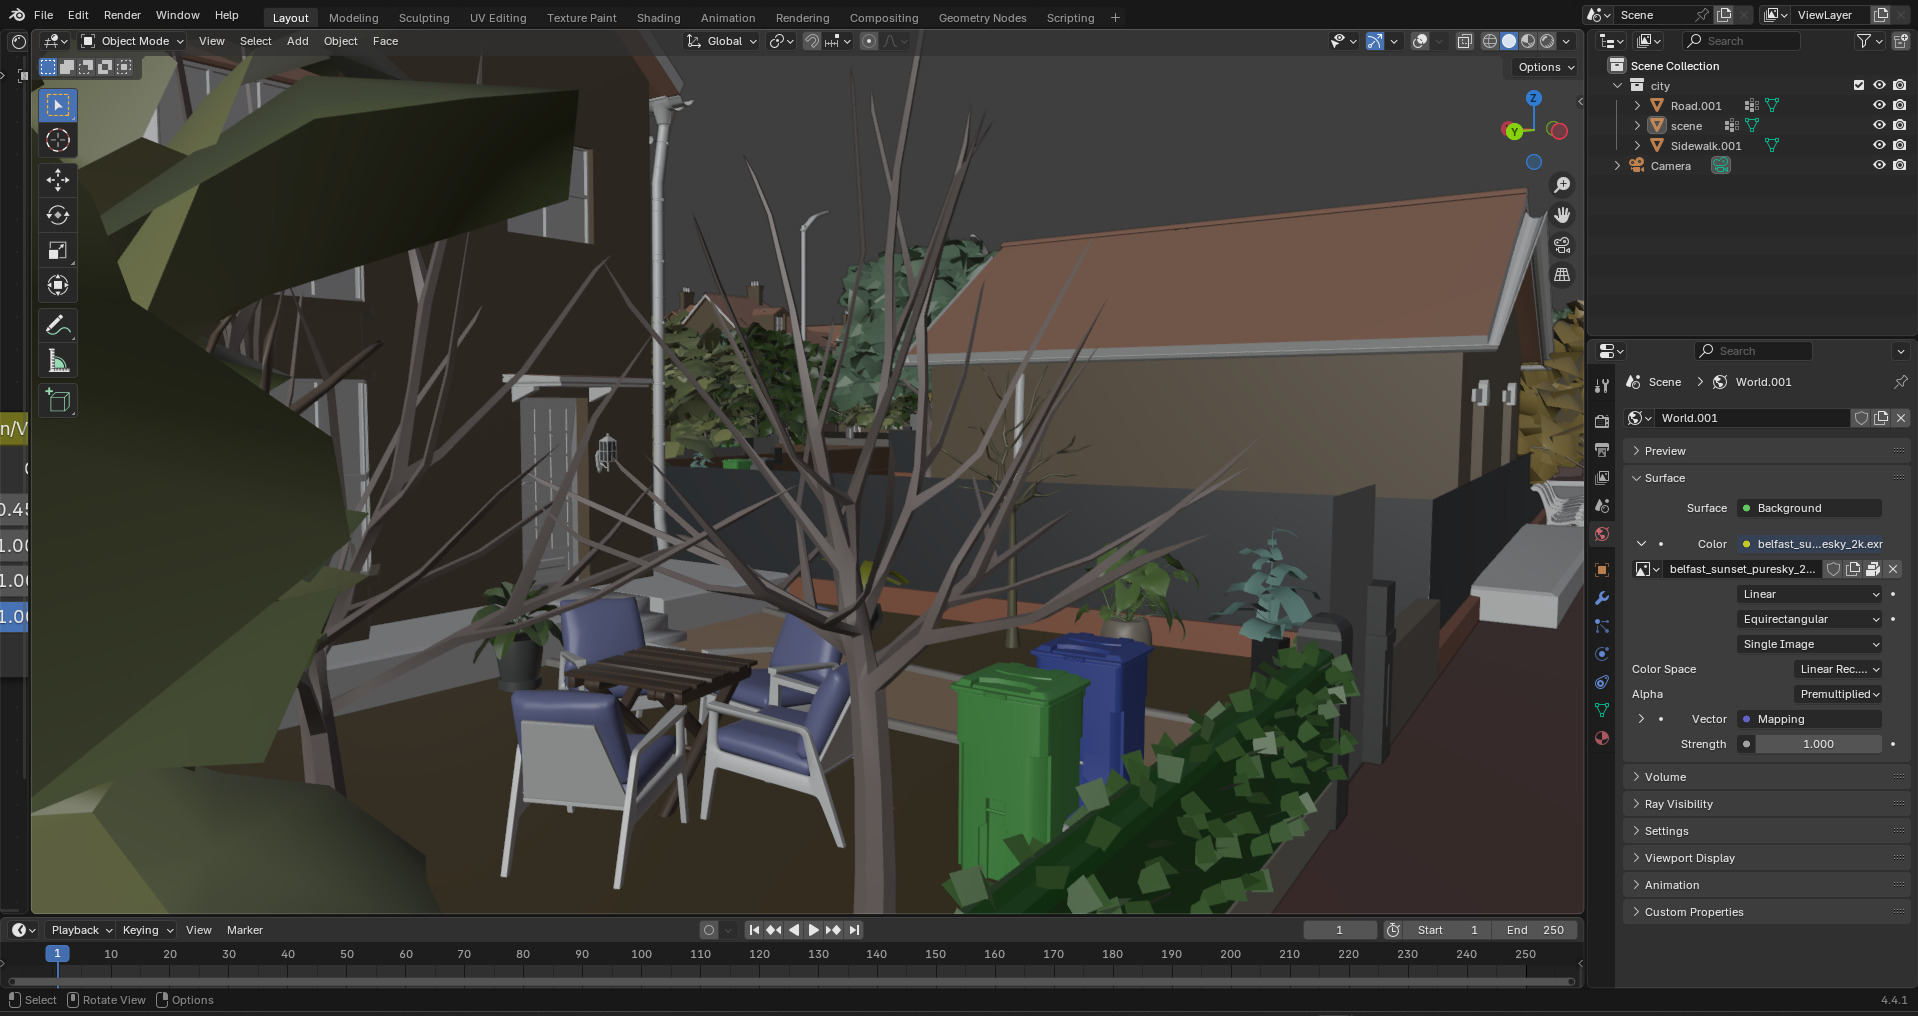Switch to the Shading workspace tab
The width and height of the screenshot is (1918, 1016).
tap(658, 18)
